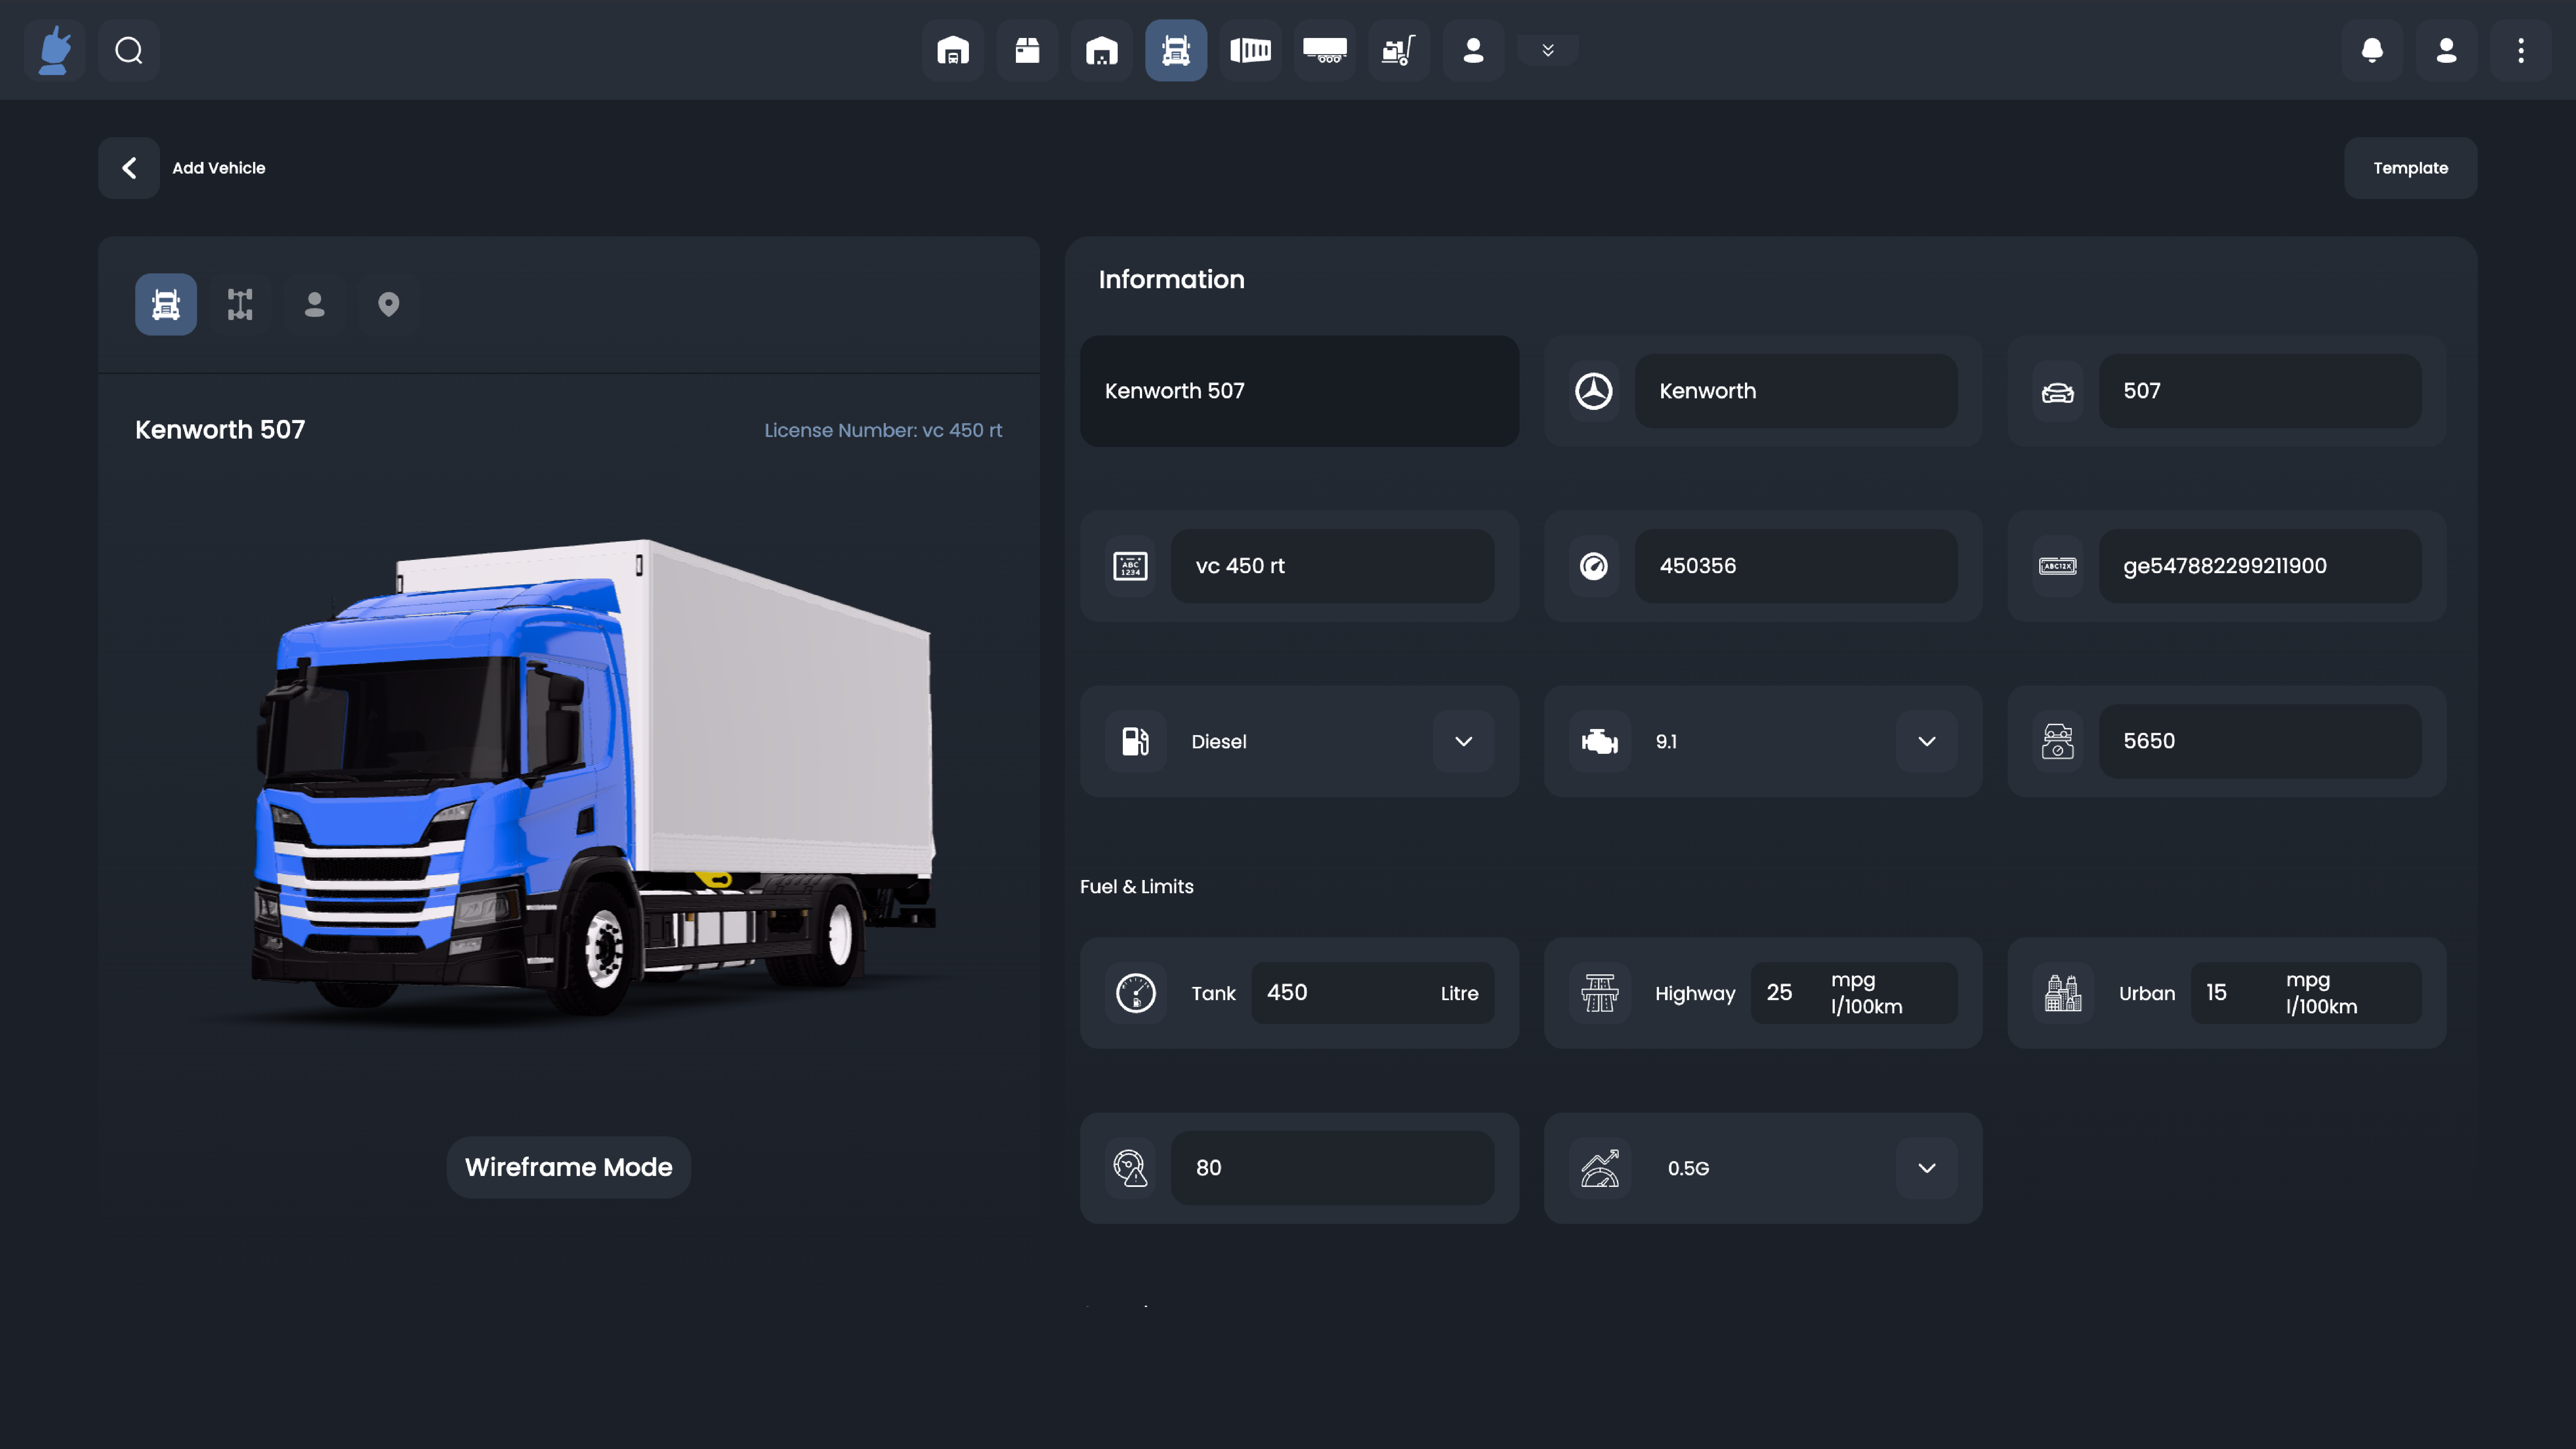Viewport: 2576px width, 1449px height.
Task: Open notifications bell
Action: click(2372, 50)
